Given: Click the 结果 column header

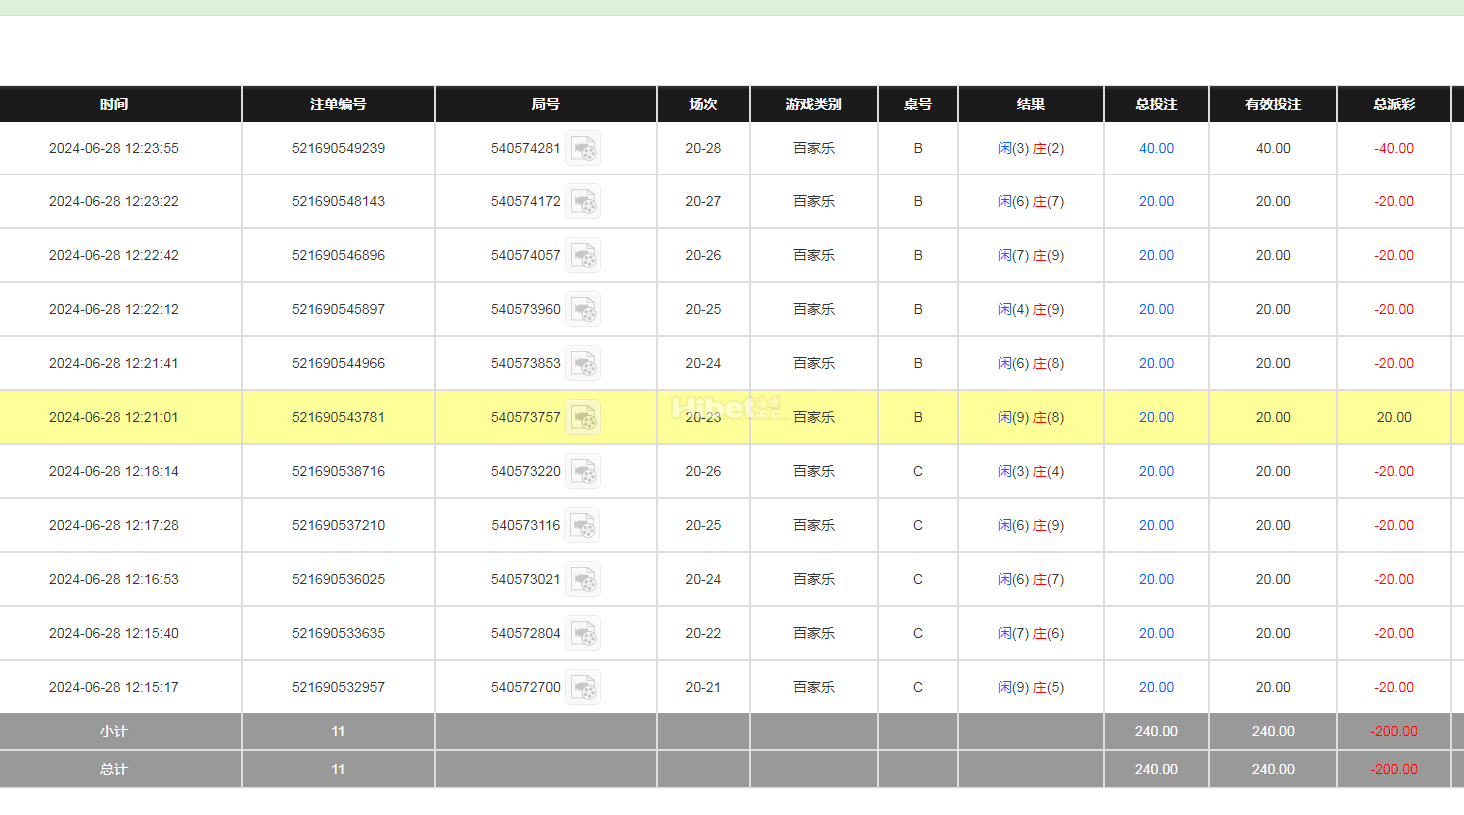Looking at the screenshot, I should coord(1031,104).
